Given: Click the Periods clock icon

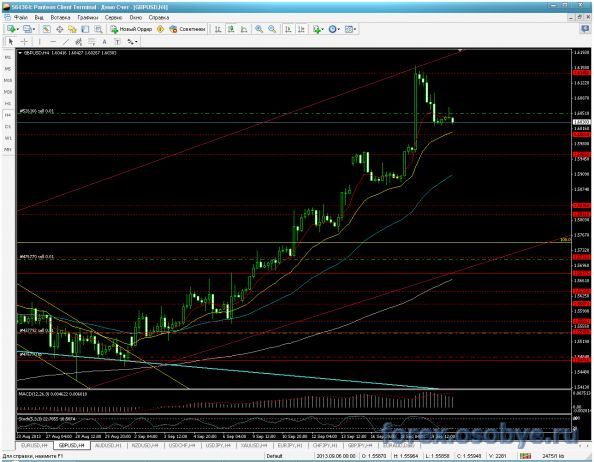Looking at the screenshot, I should pos(332,29).
